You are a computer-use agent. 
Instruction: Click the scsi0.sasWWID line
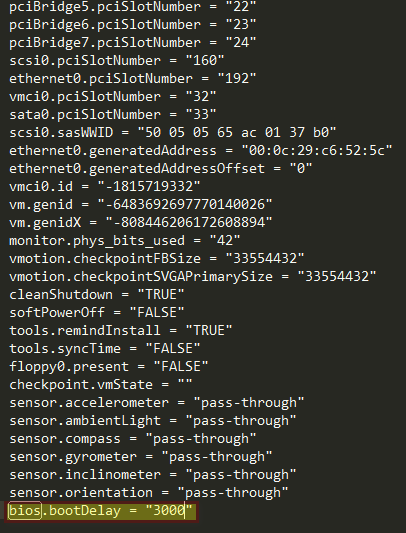pos(173,133)
